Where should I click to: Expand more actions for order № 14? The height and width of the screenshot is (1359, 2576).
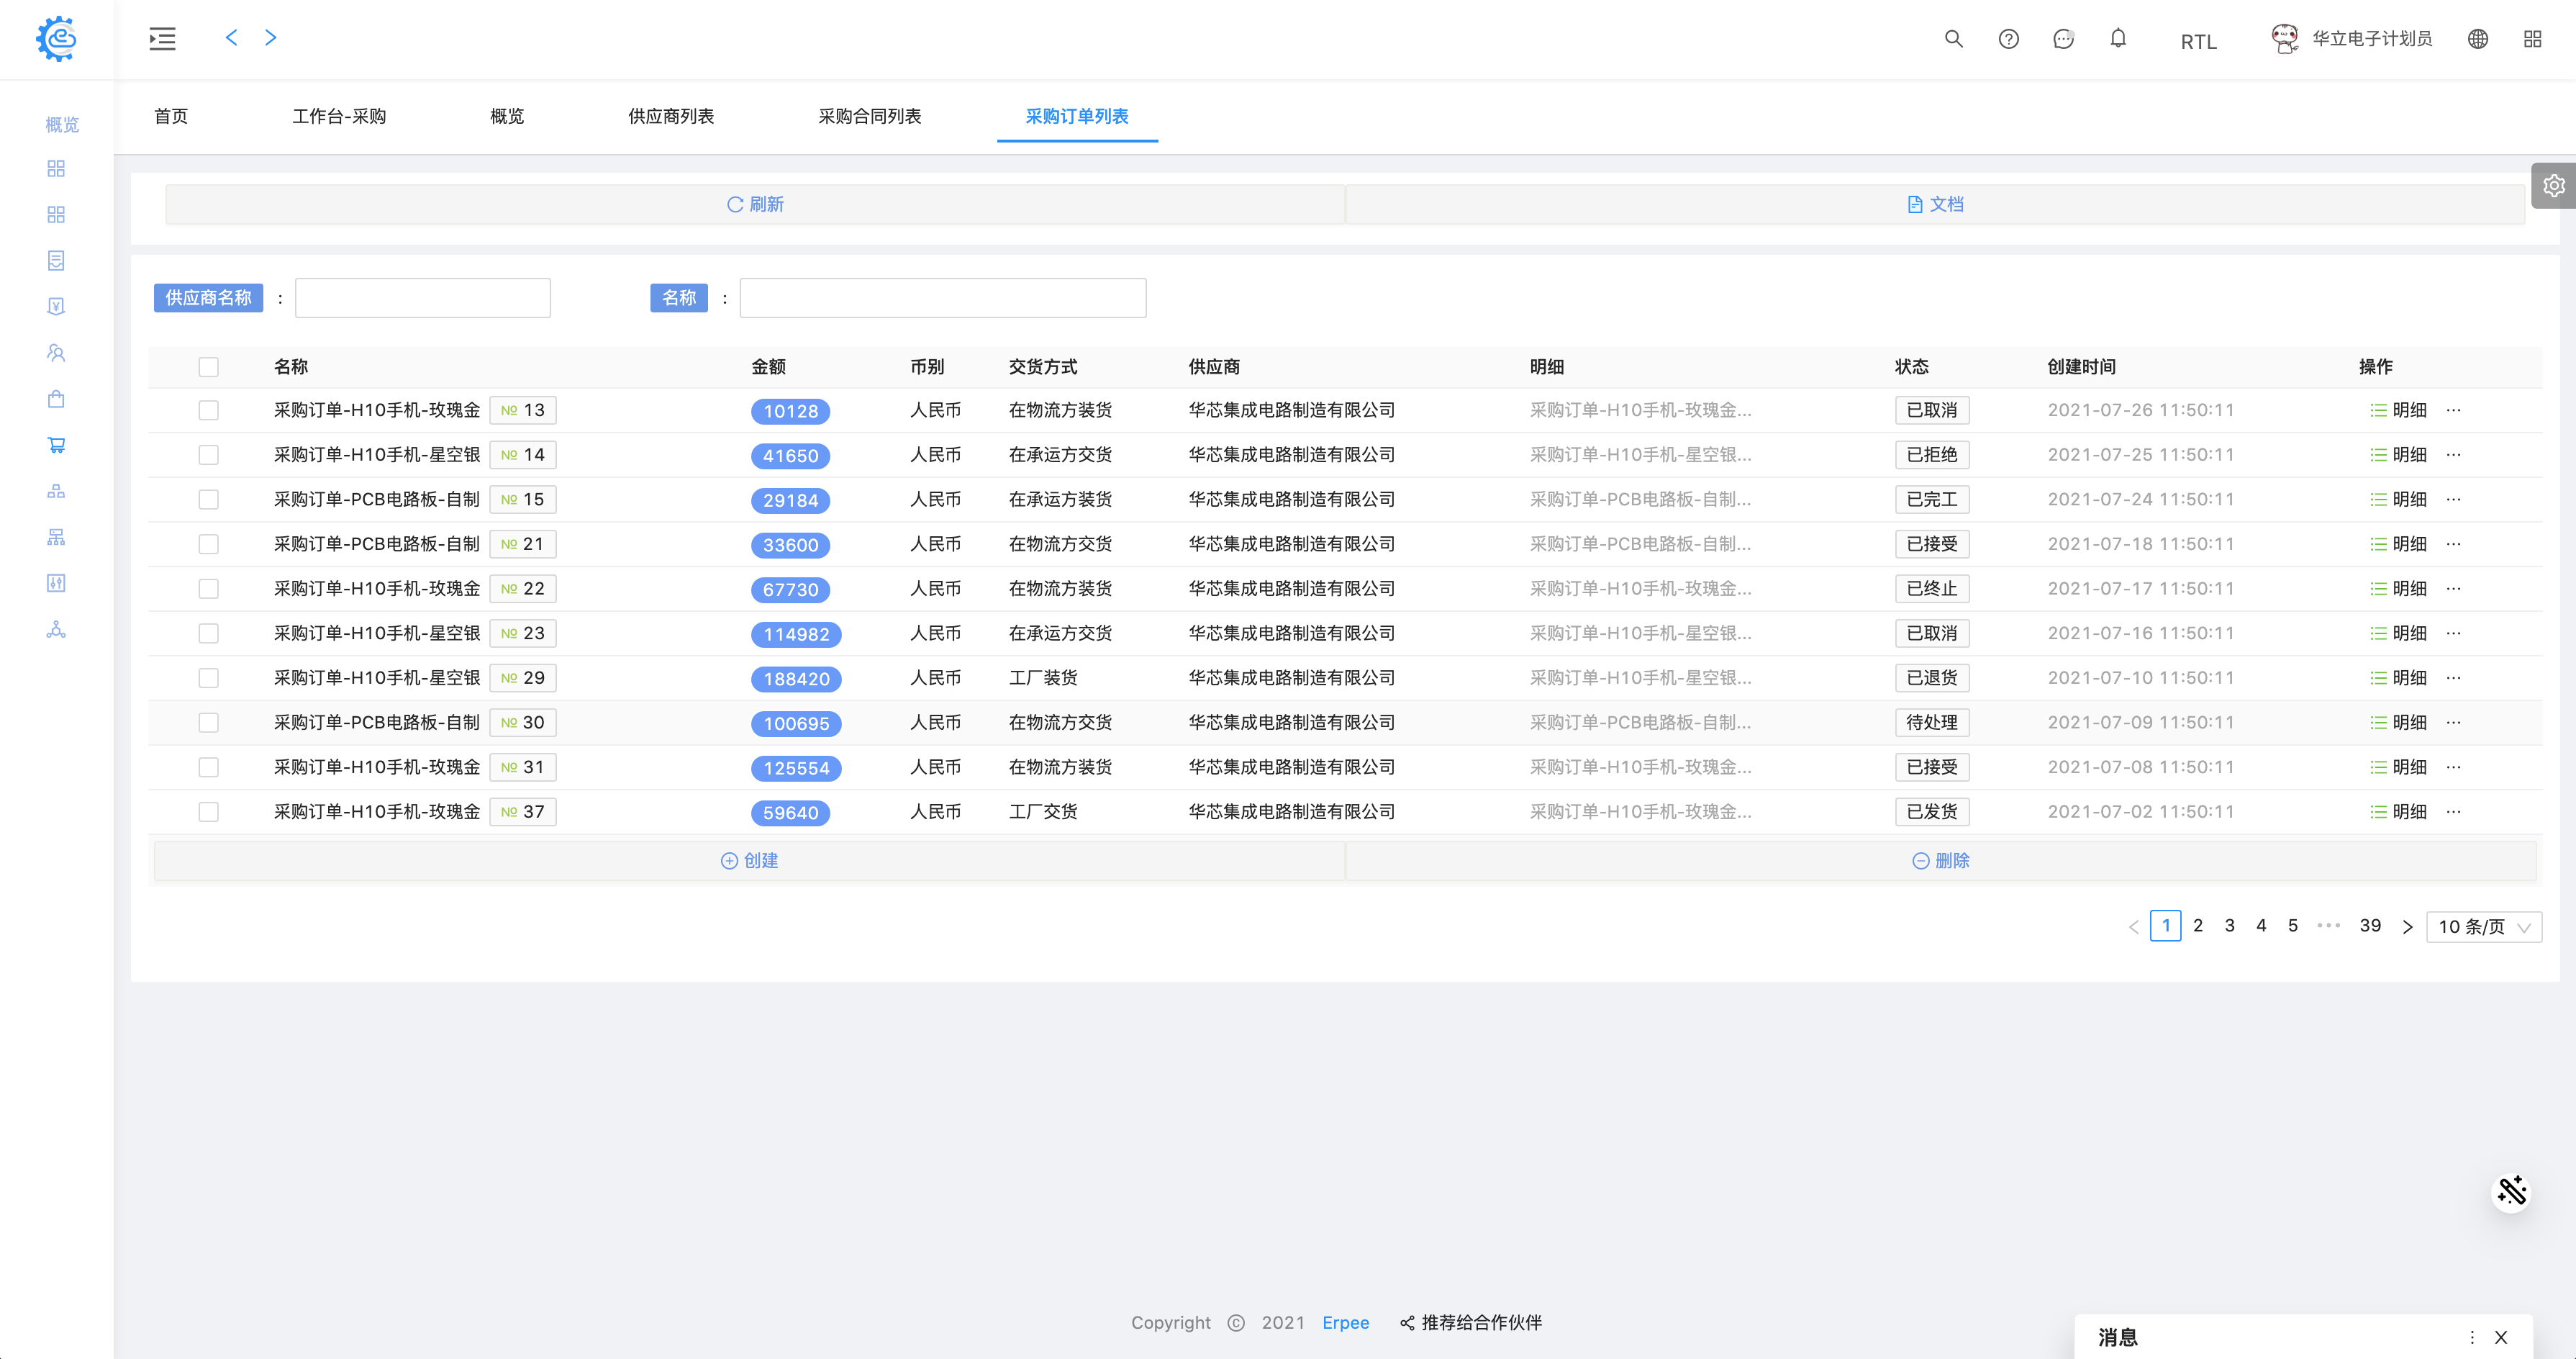2453,455
